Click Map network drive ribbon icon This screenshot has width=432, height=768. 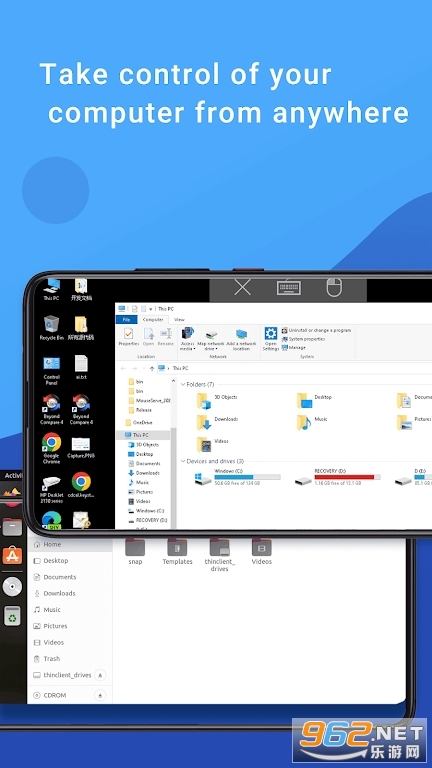[211, 339]
